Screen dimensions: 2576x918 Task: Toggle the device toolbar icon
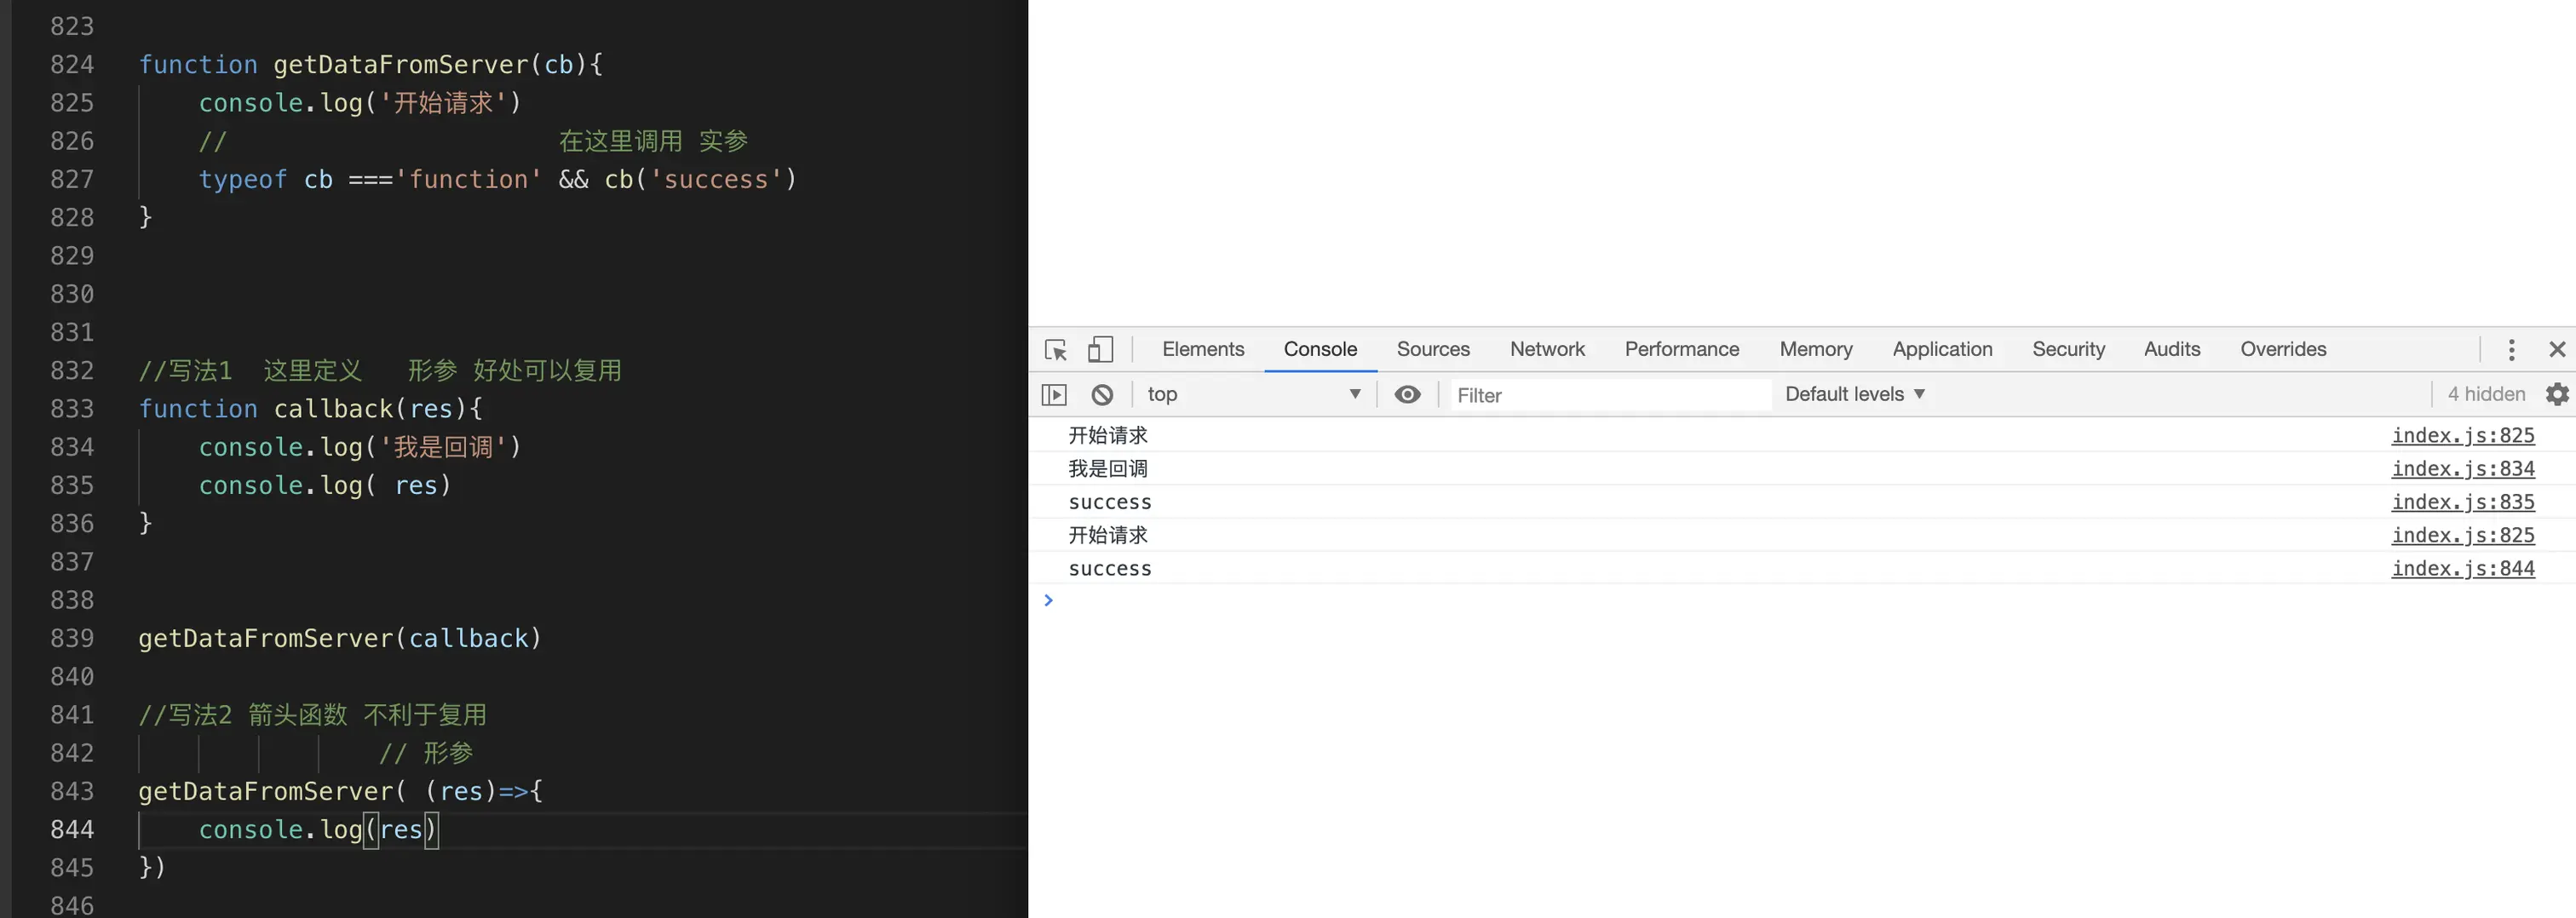coord(1100,349)
